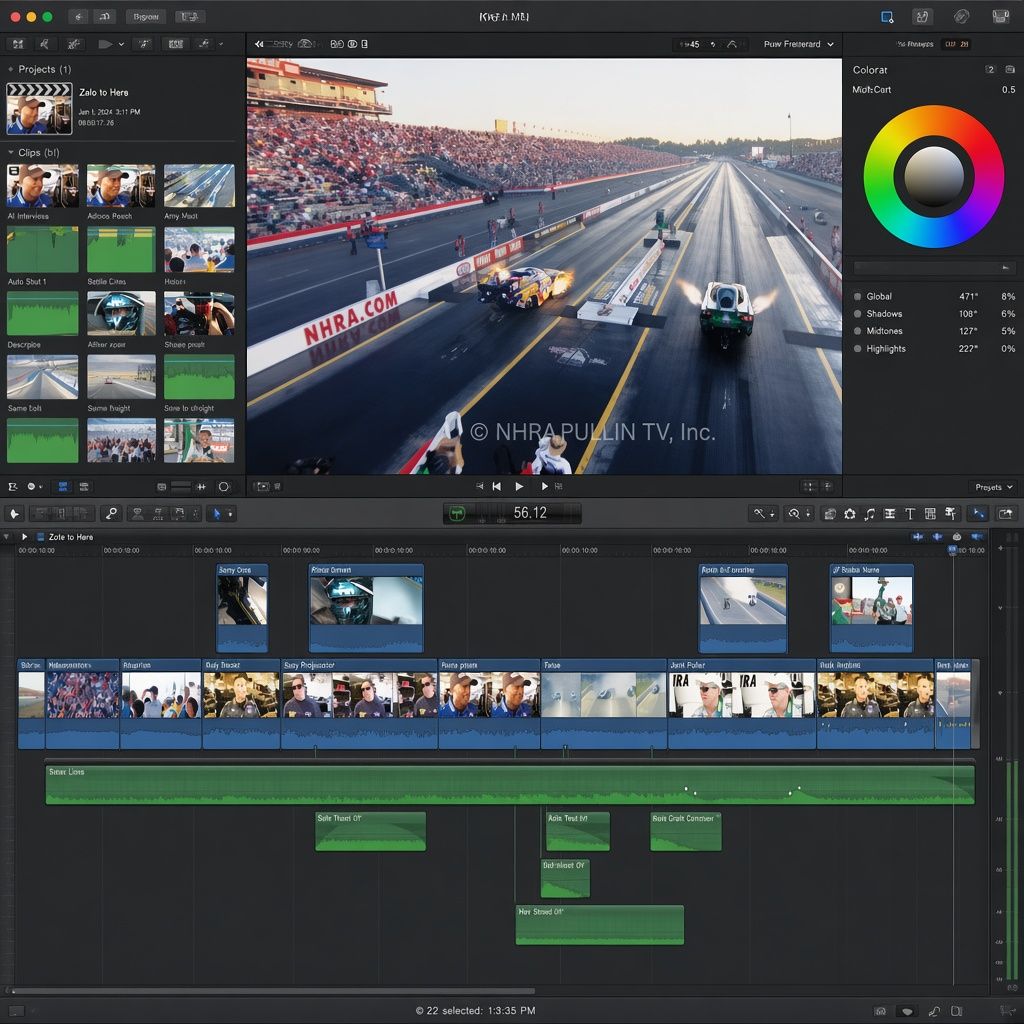Open the music note audio browser icon
The image size is (1024, 1024).
[x=869, y=514]
